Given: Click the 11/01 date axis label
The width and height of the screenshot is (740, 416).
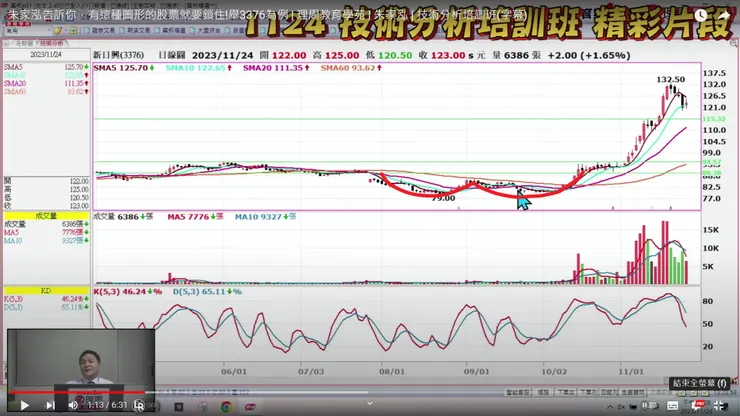Looking at the screenshot, I should (631, 372).
